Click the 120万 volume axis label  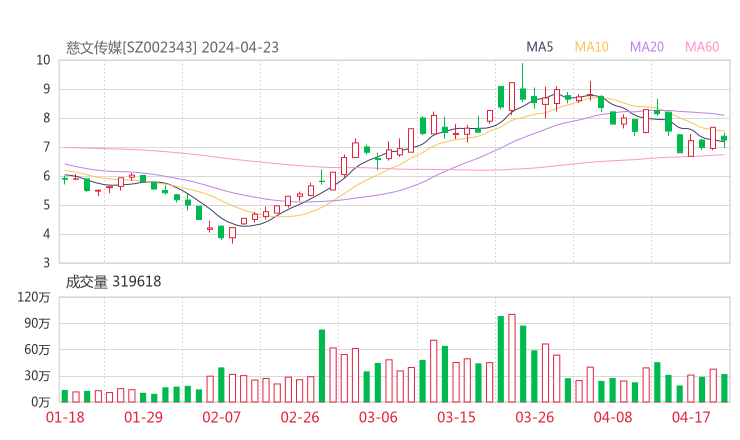[x=34, y=297]
